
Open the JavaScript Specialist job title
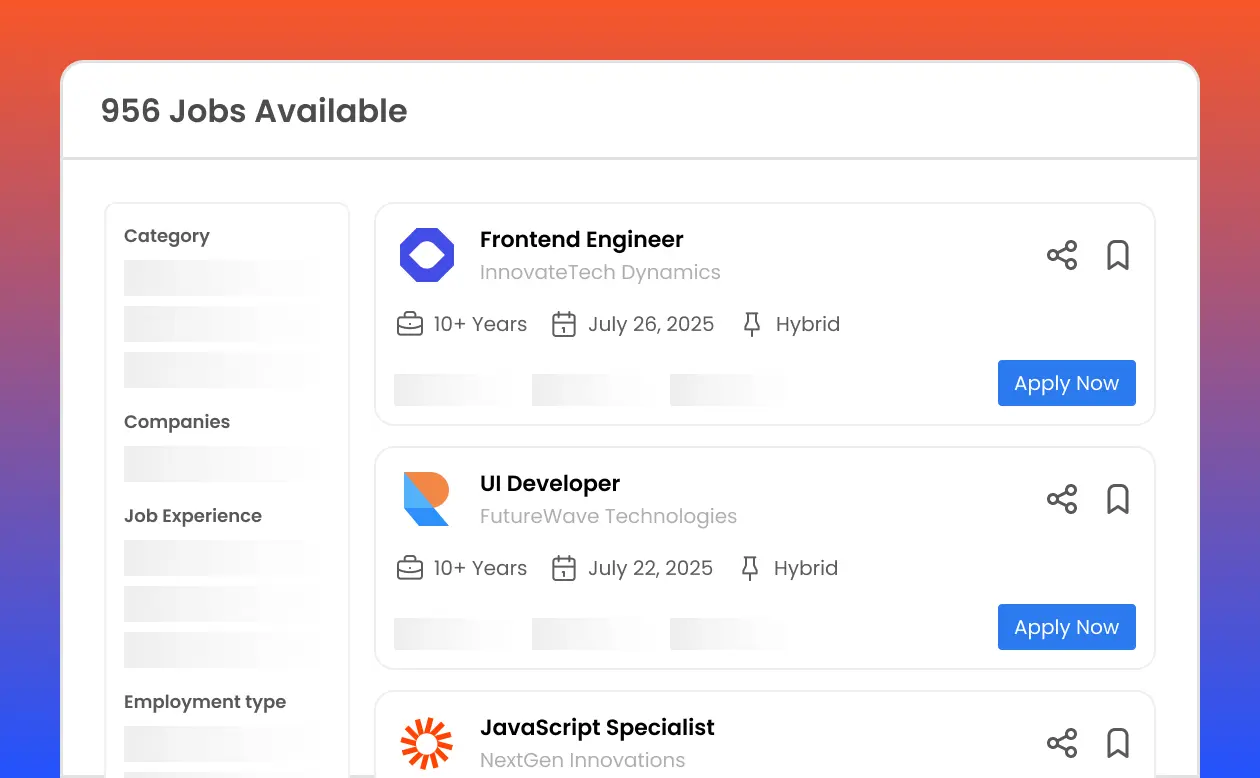tap(597, 728)
